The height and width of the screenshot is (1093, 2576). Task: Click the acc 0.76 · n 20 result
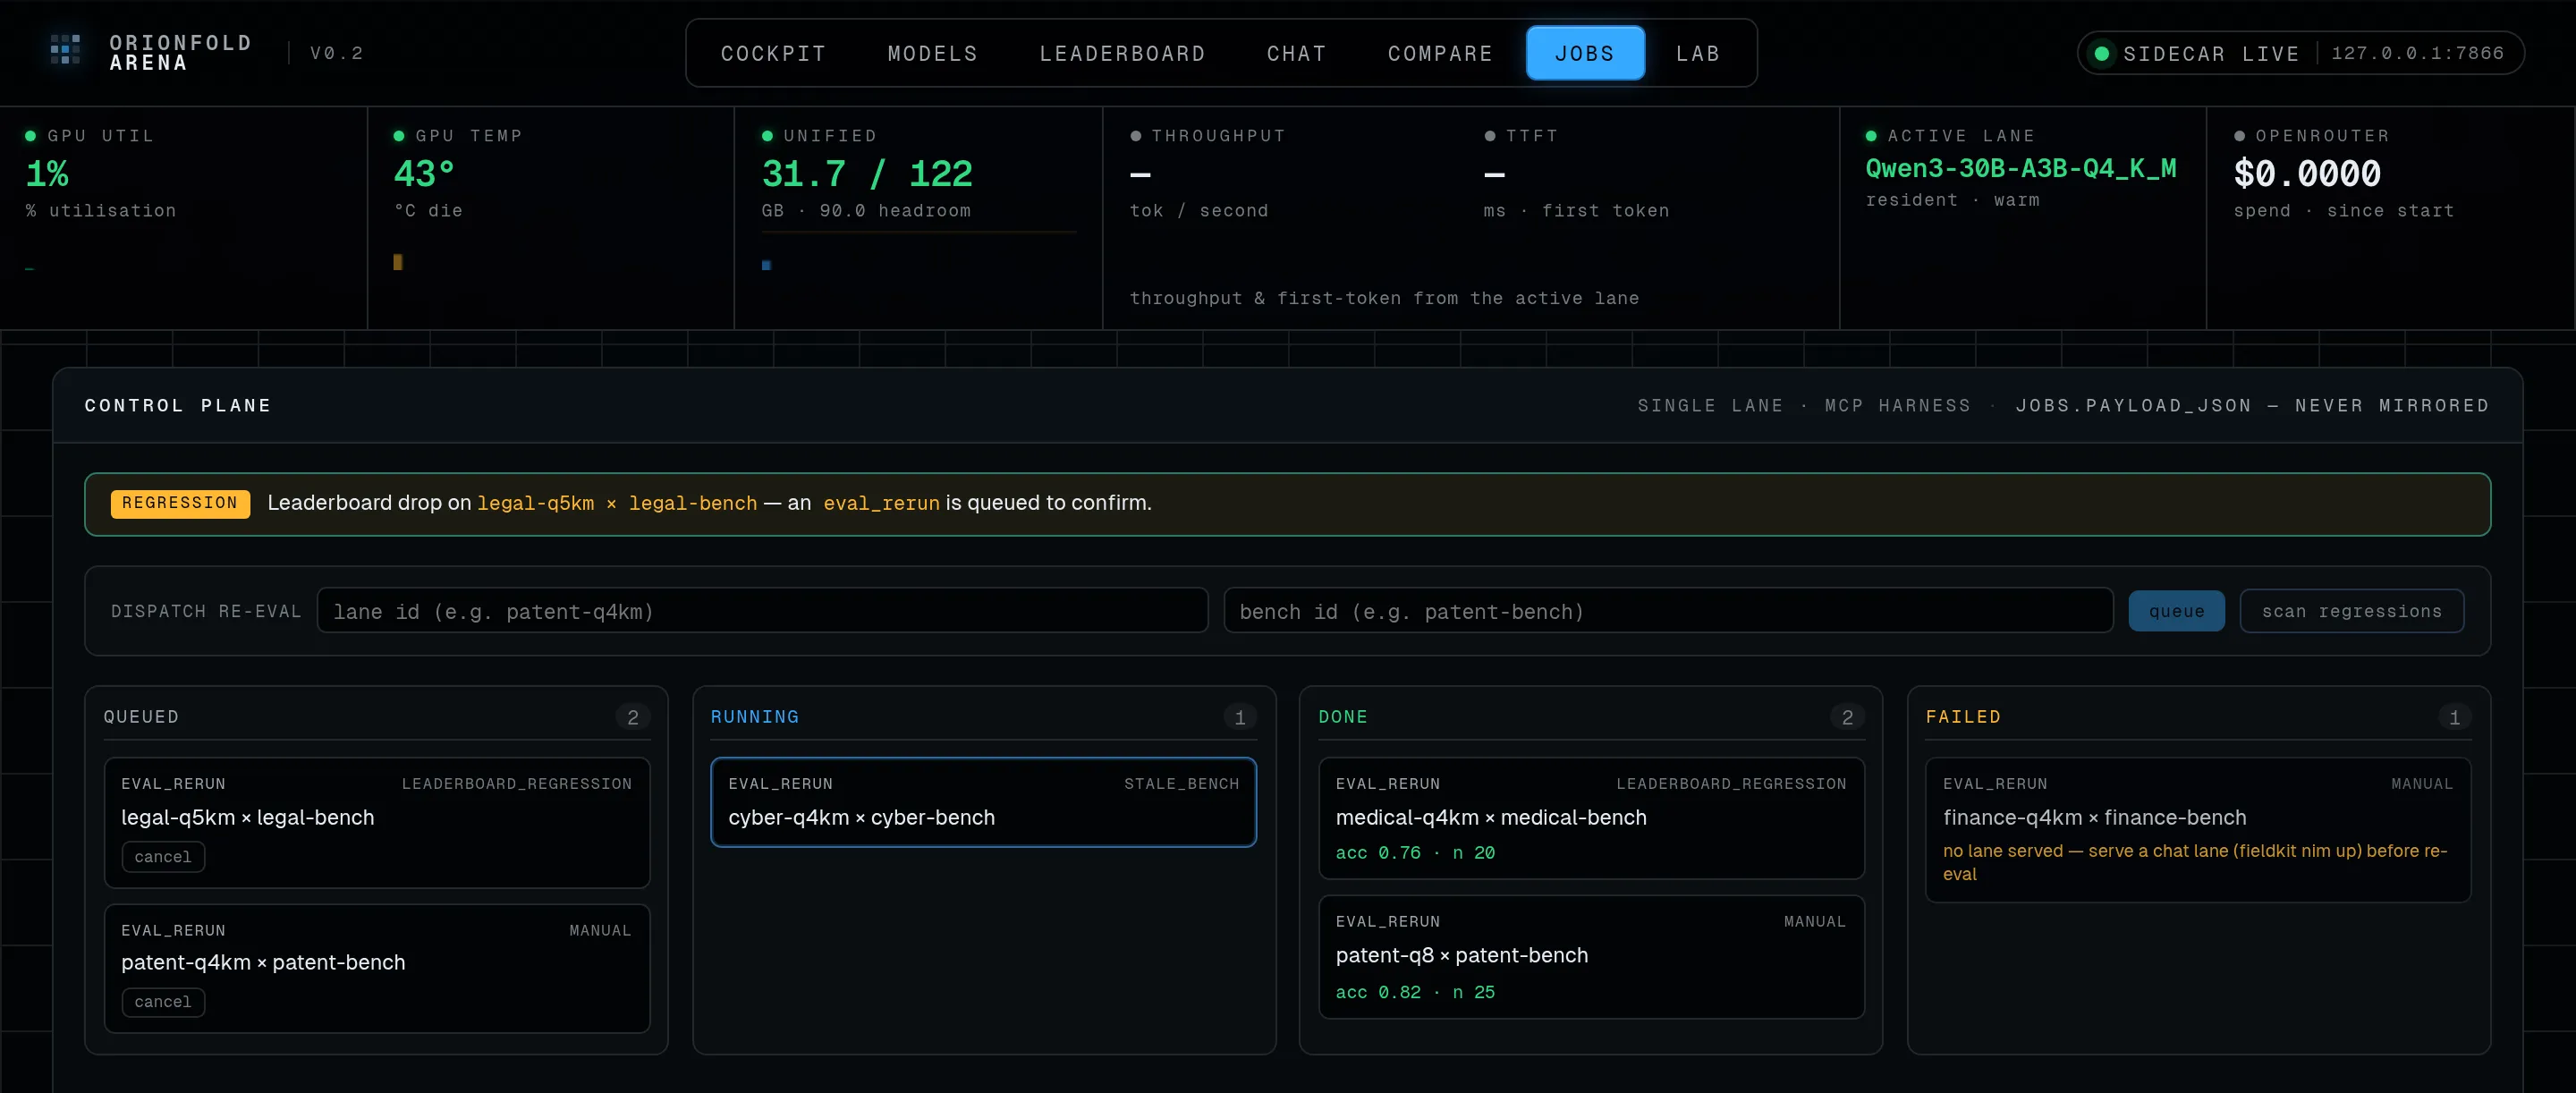point(1415,853)
